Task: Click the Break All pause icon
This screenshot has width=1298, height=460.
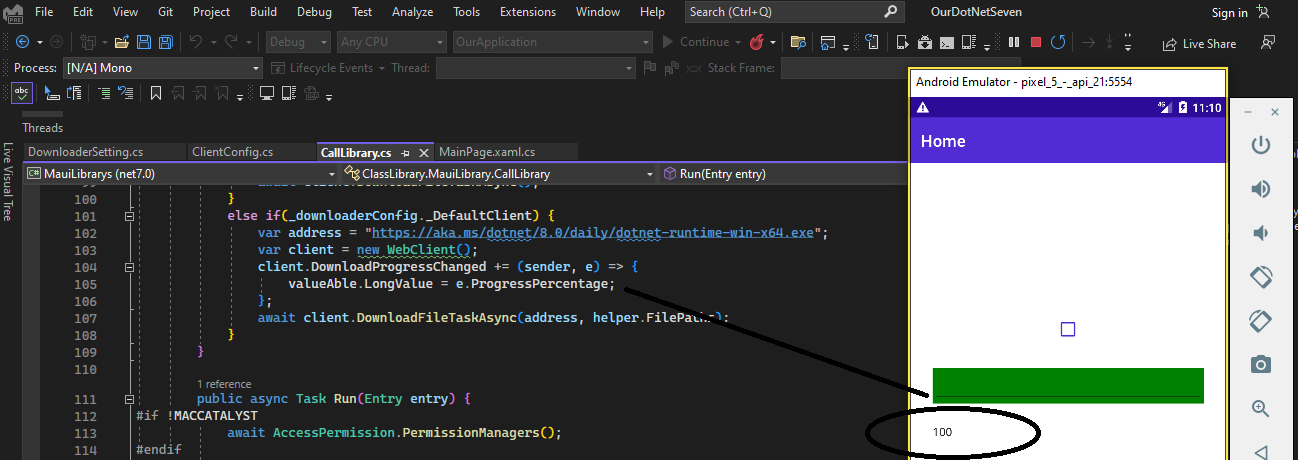Action: (x=1014, y=43)
